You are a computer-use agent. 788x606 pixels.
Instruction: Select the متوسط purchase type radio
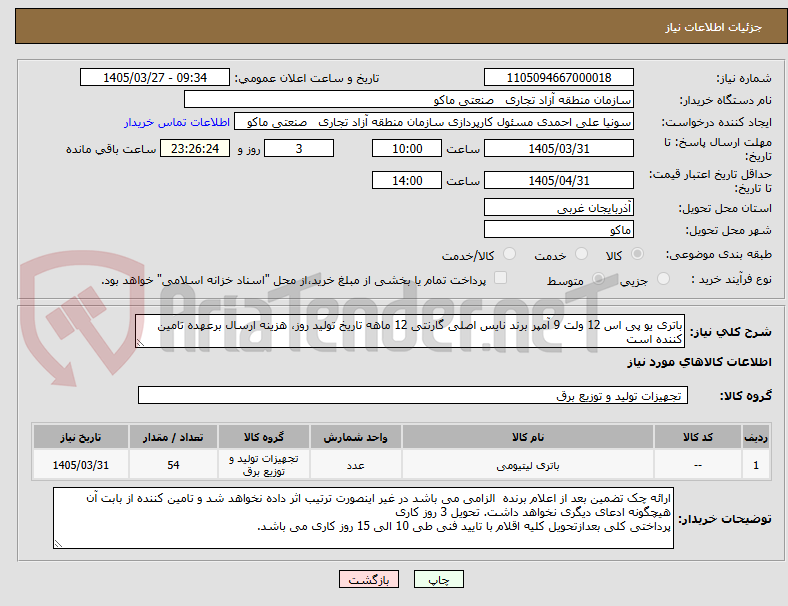(x=599, y=278)
